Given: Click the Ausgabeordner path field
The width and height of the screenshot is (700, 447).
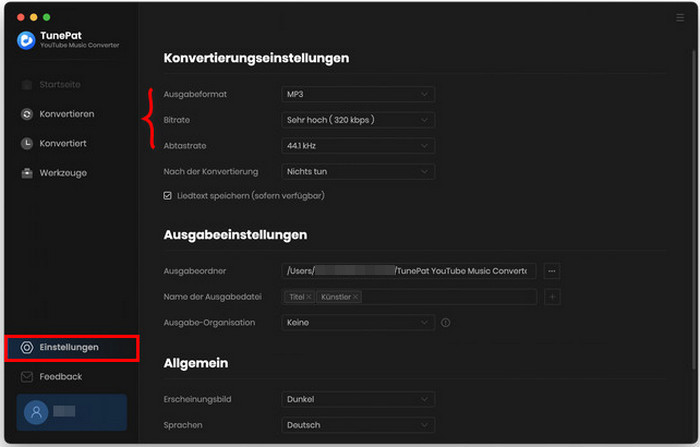Looking at the screenshot, I should (x=408, y=271).
